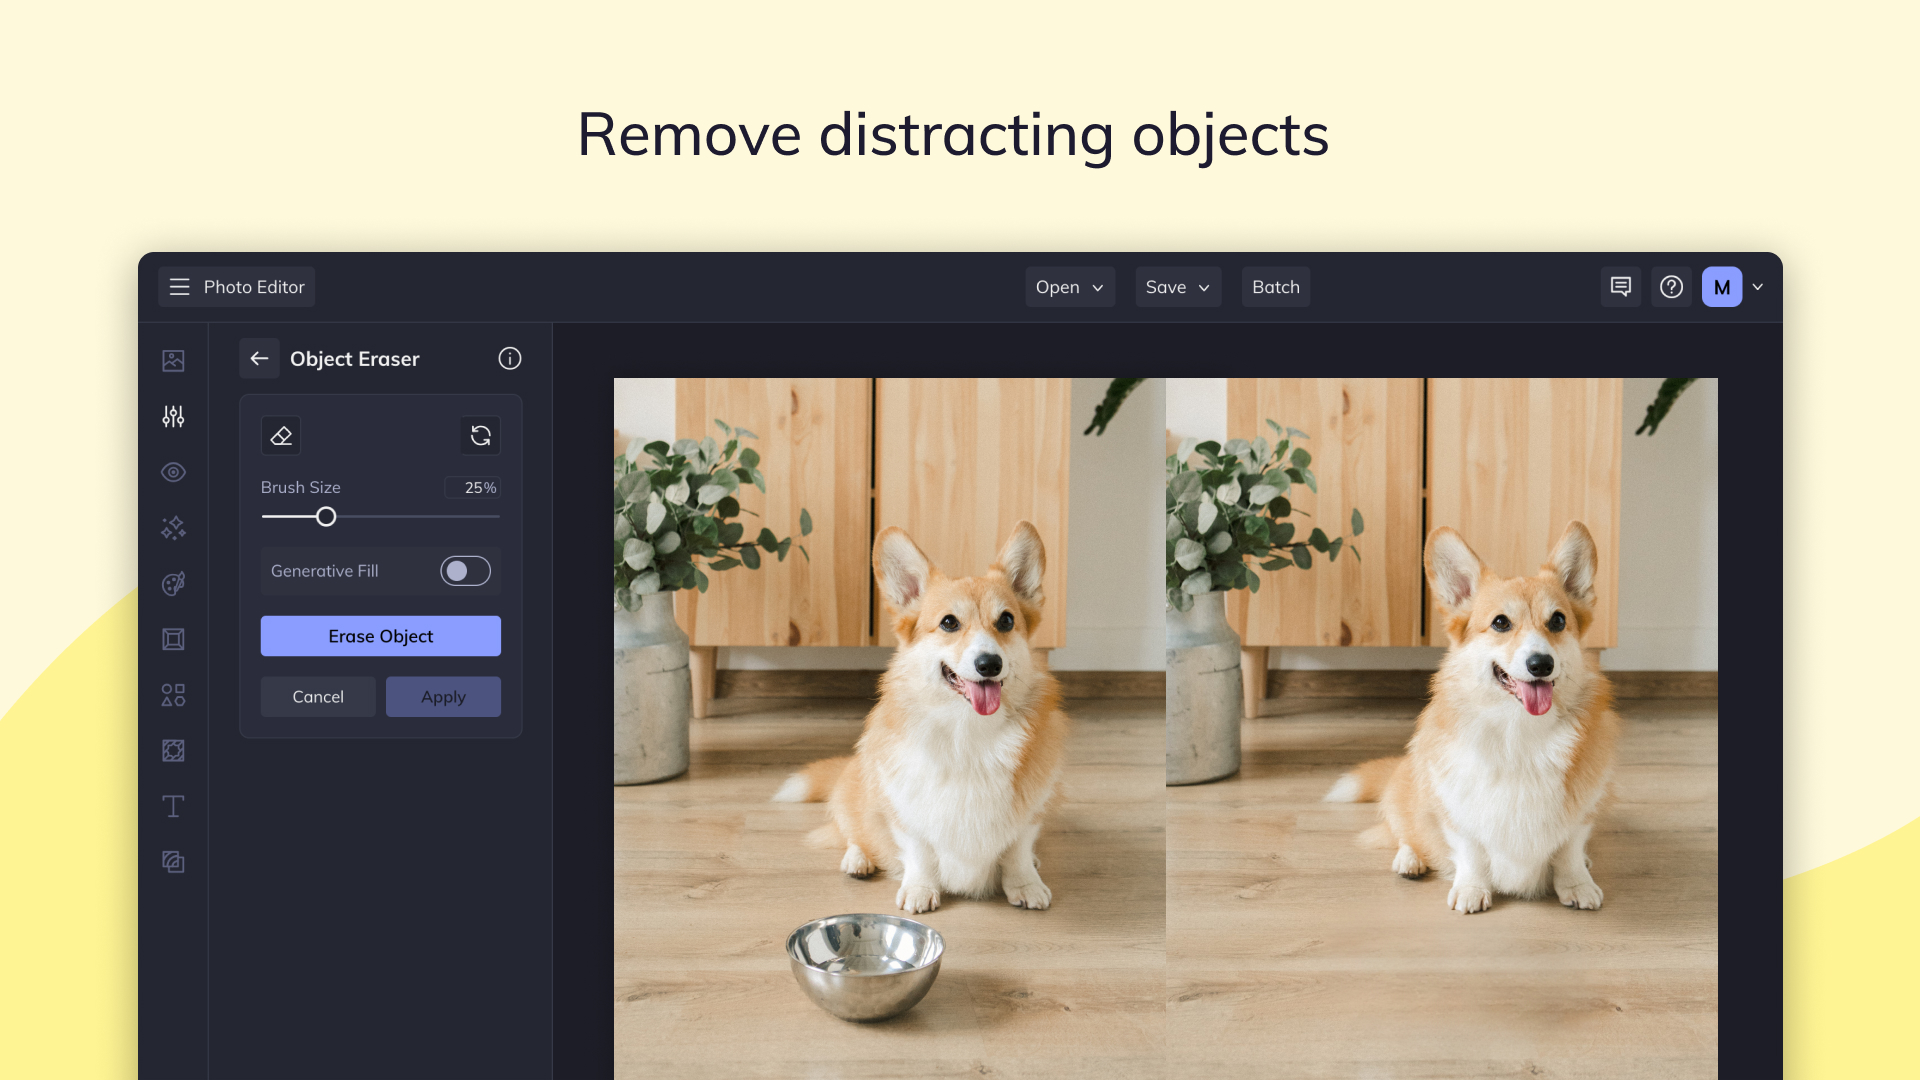Open the Touch Up eye icon
This screenshot has width=1920, height=1080.
pyautogui.click(x=173, y=472)
